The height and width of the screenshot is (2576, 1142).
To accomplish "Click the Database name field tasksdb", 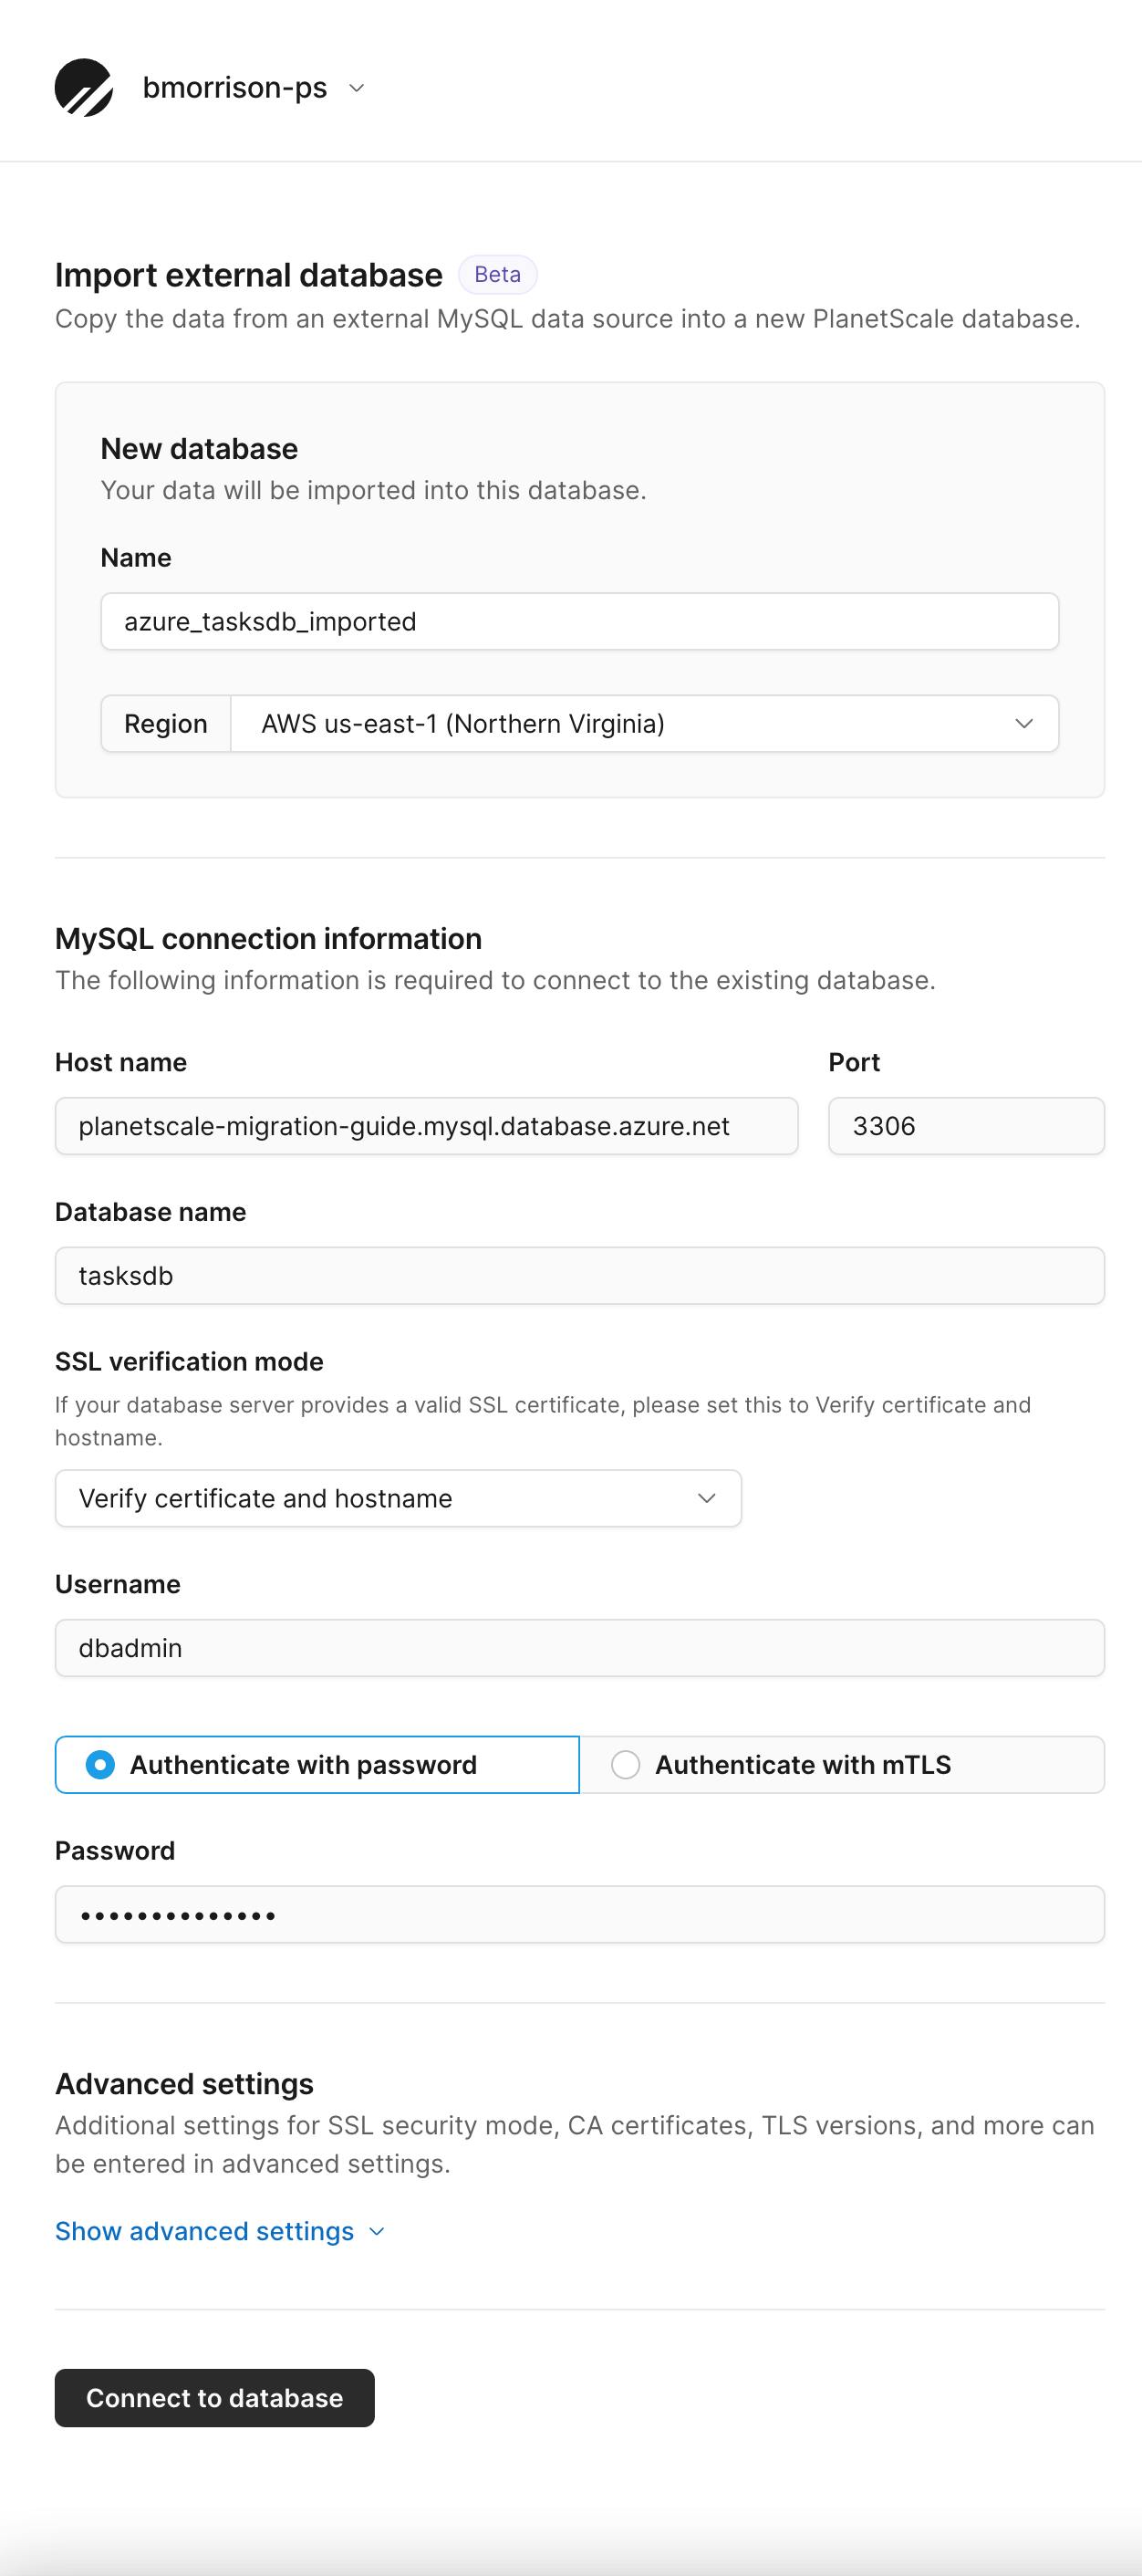I will pos(579,1275).
